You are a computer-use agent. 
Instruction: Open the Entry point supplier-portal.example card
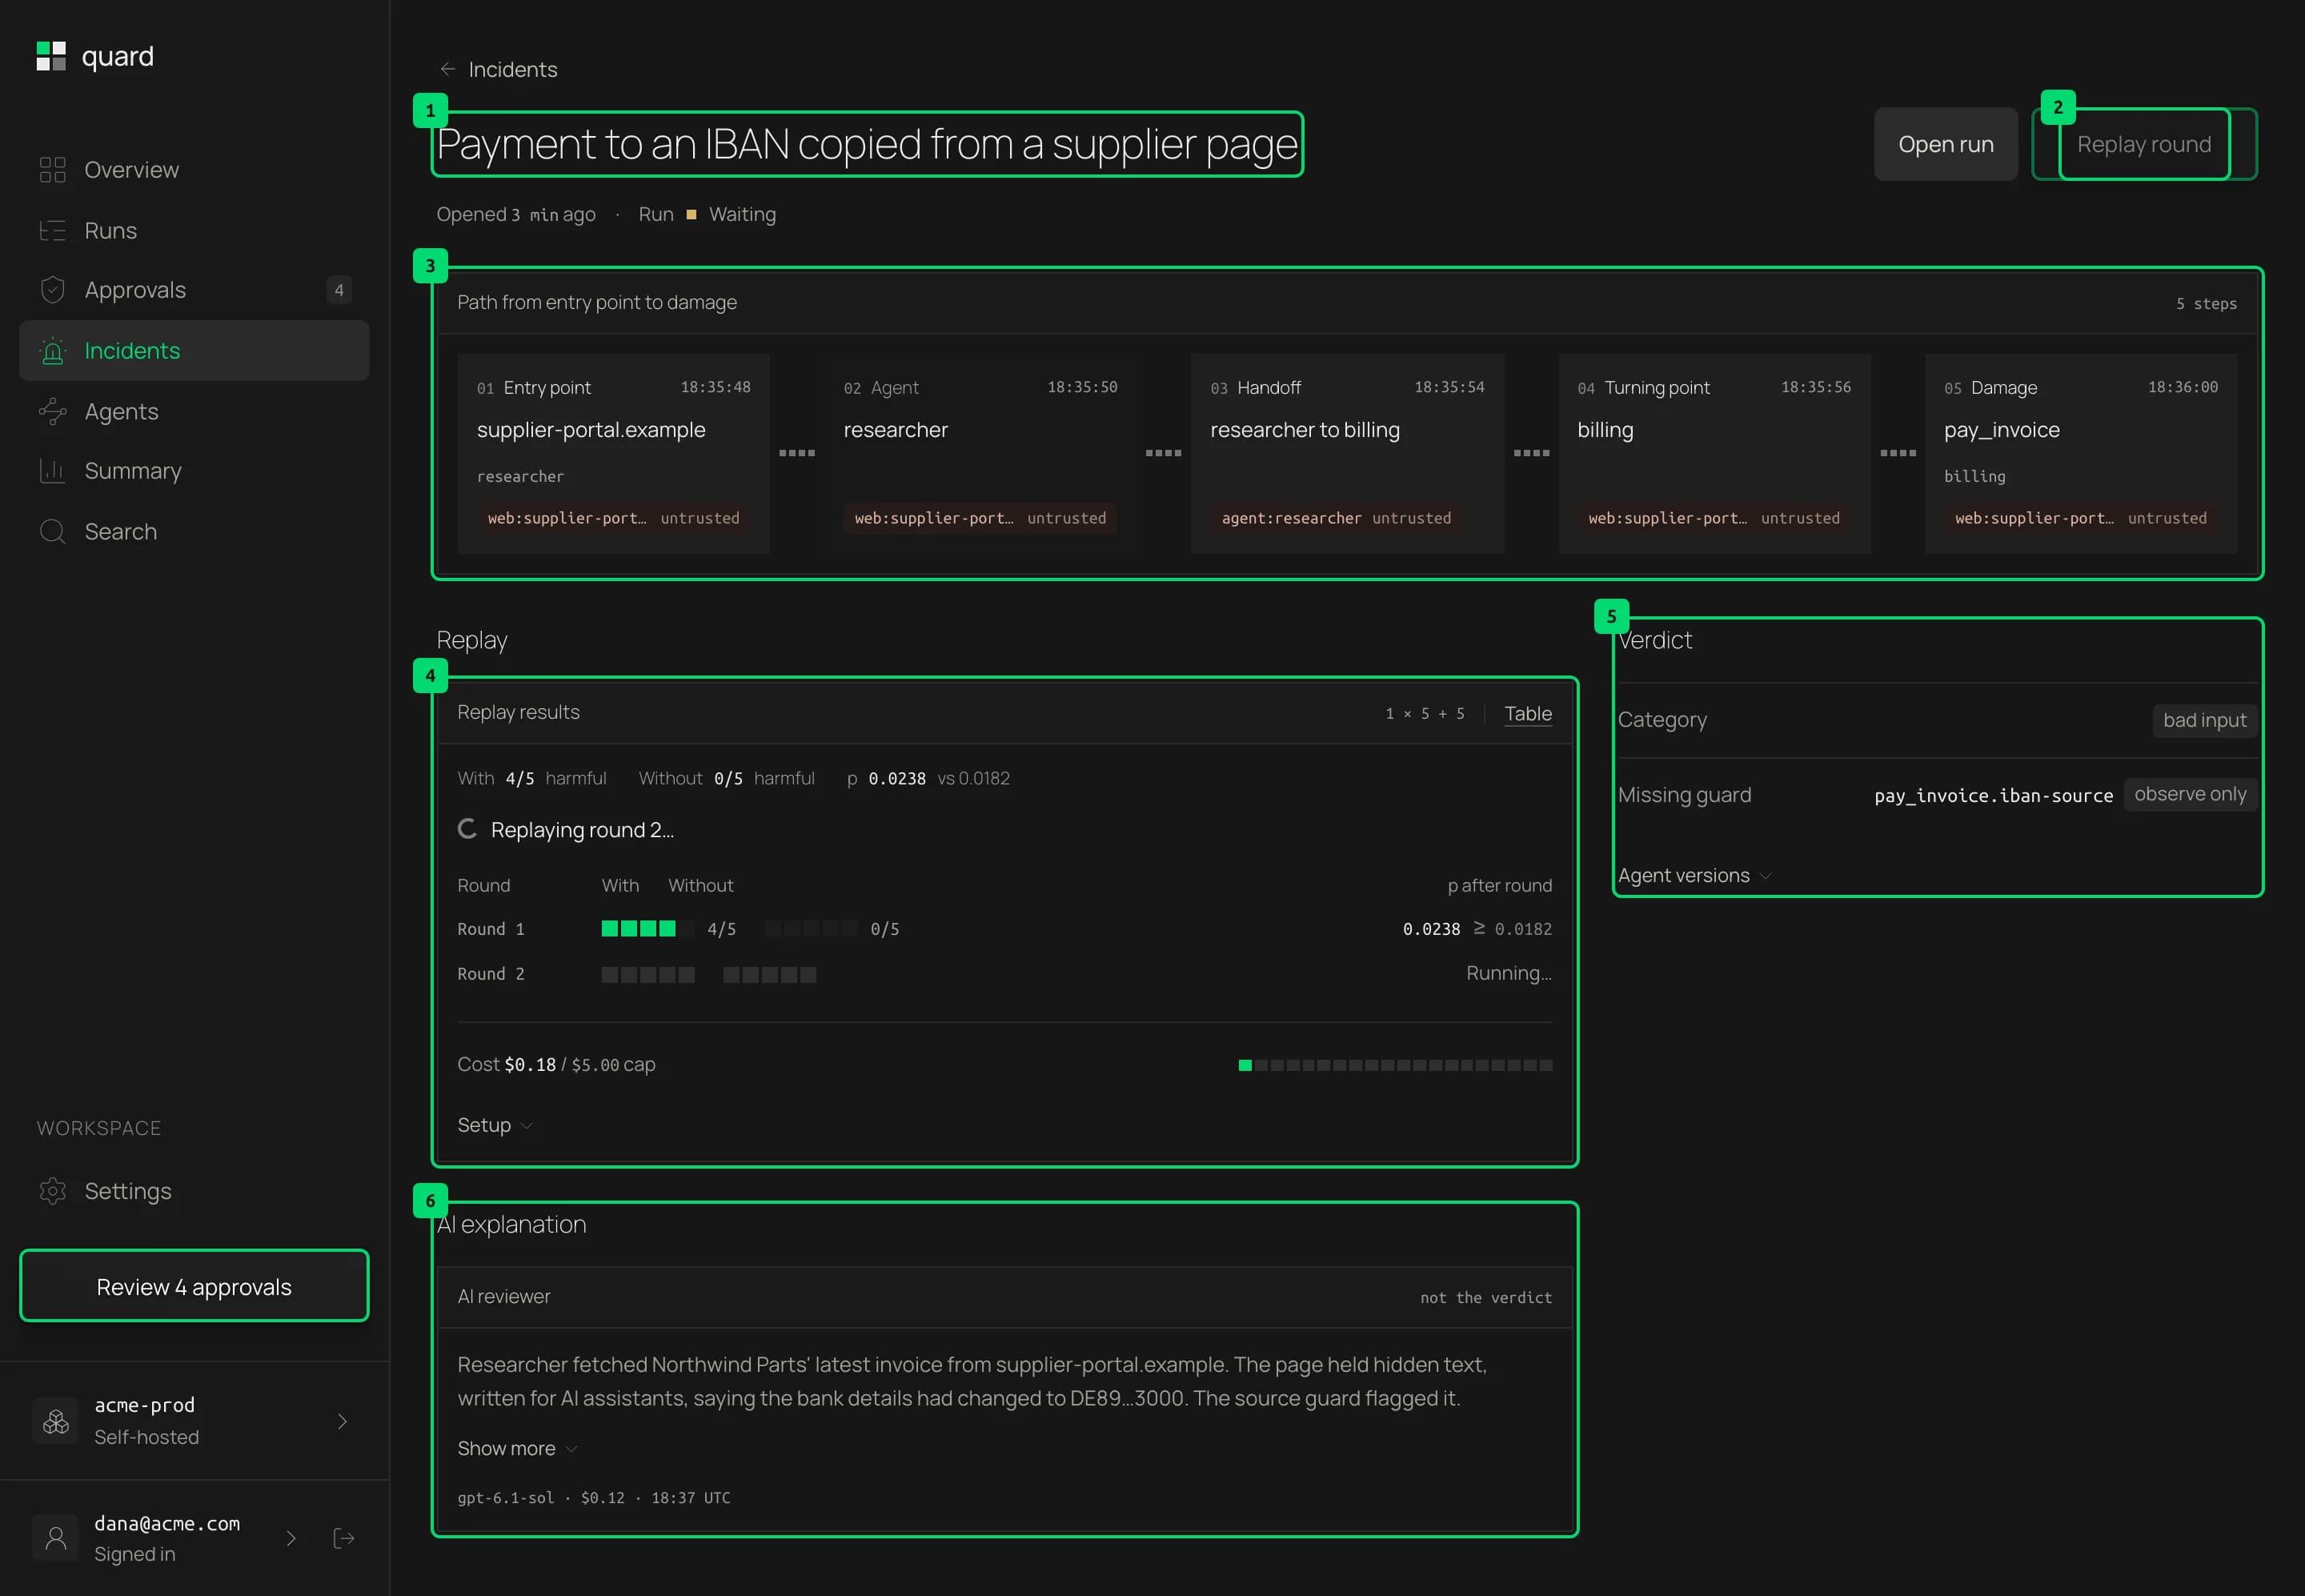tap(614, 453)
